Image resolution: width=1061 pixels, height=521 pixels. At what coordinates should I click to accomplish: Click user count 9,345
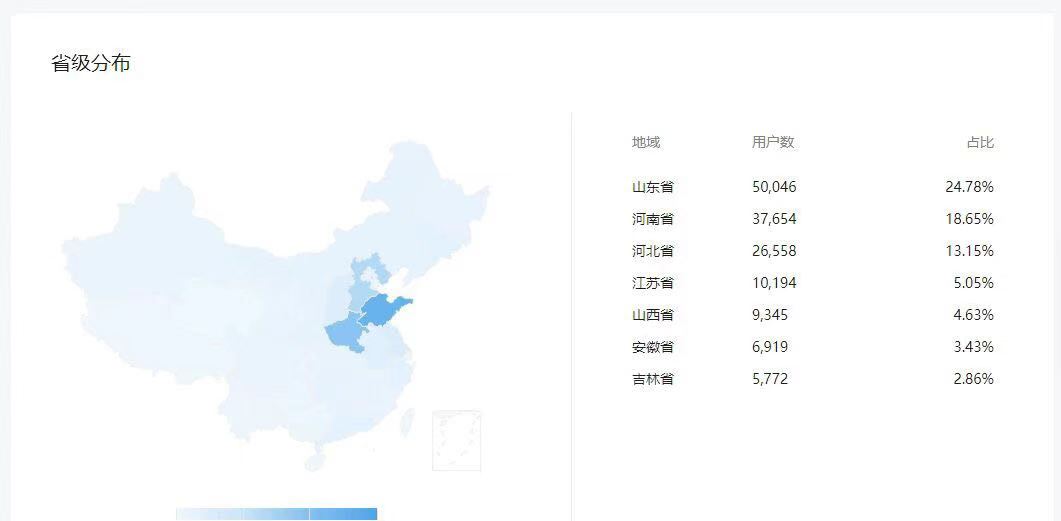coord(770,315)
